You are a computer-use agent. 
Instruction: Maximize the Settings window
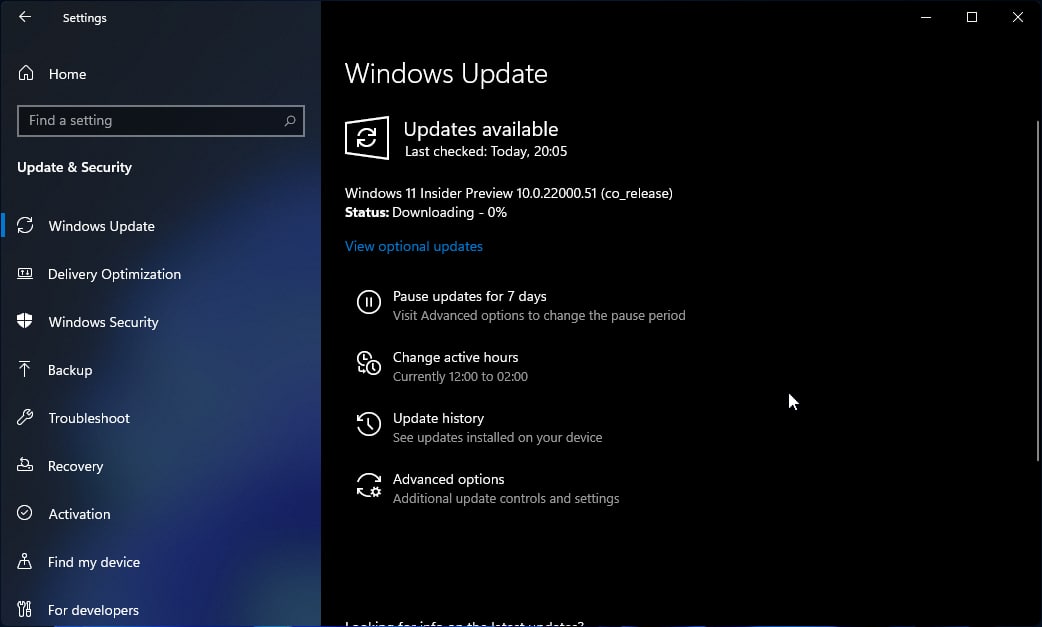coord(972,17)
